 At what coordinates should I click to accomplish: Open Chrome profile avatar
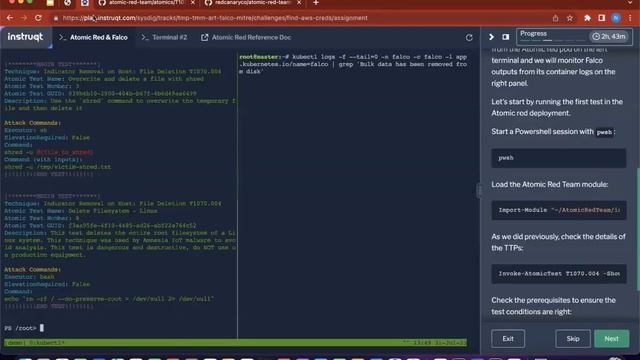(x=616, y=18)
